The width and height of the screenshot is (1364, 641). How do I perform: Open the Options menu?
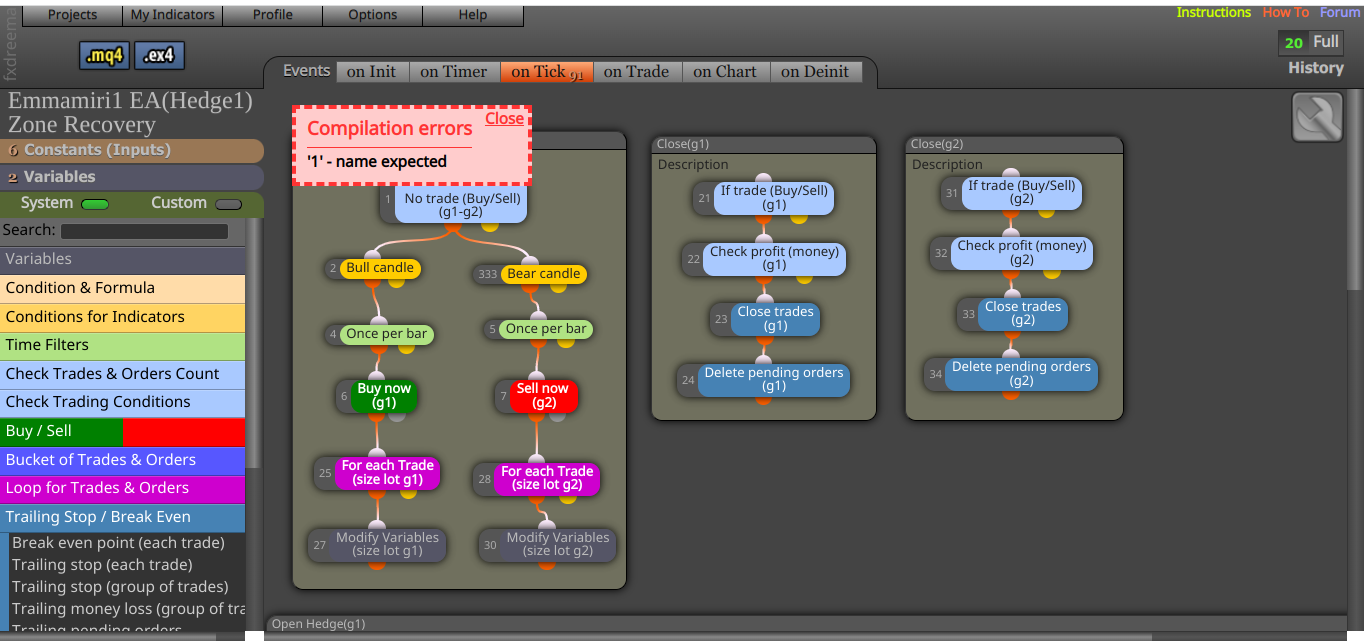(x=373, y=15)
